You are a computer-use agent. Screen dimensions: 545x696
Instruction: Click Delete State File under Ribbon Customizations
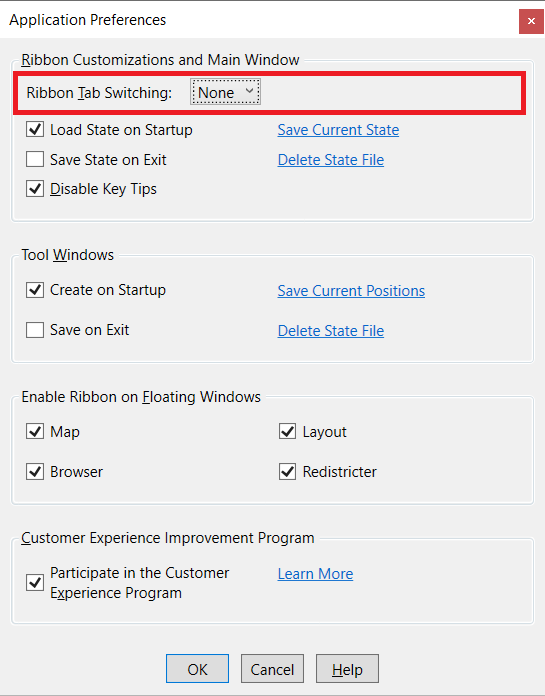pos(331,159)
